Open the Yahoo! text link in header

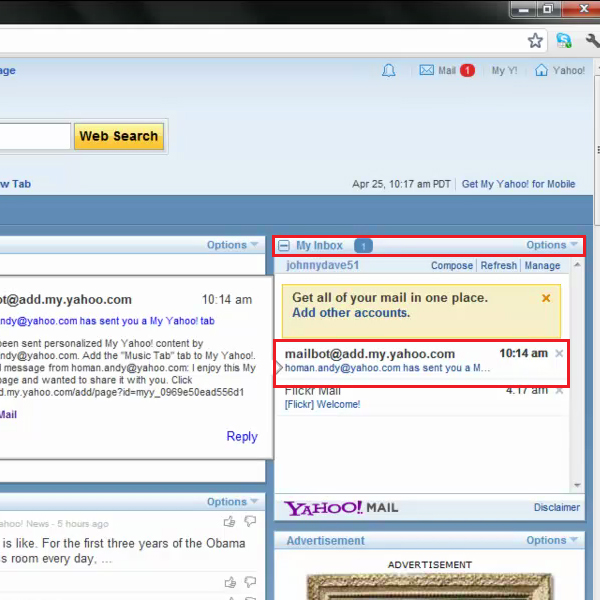[569, 70]
